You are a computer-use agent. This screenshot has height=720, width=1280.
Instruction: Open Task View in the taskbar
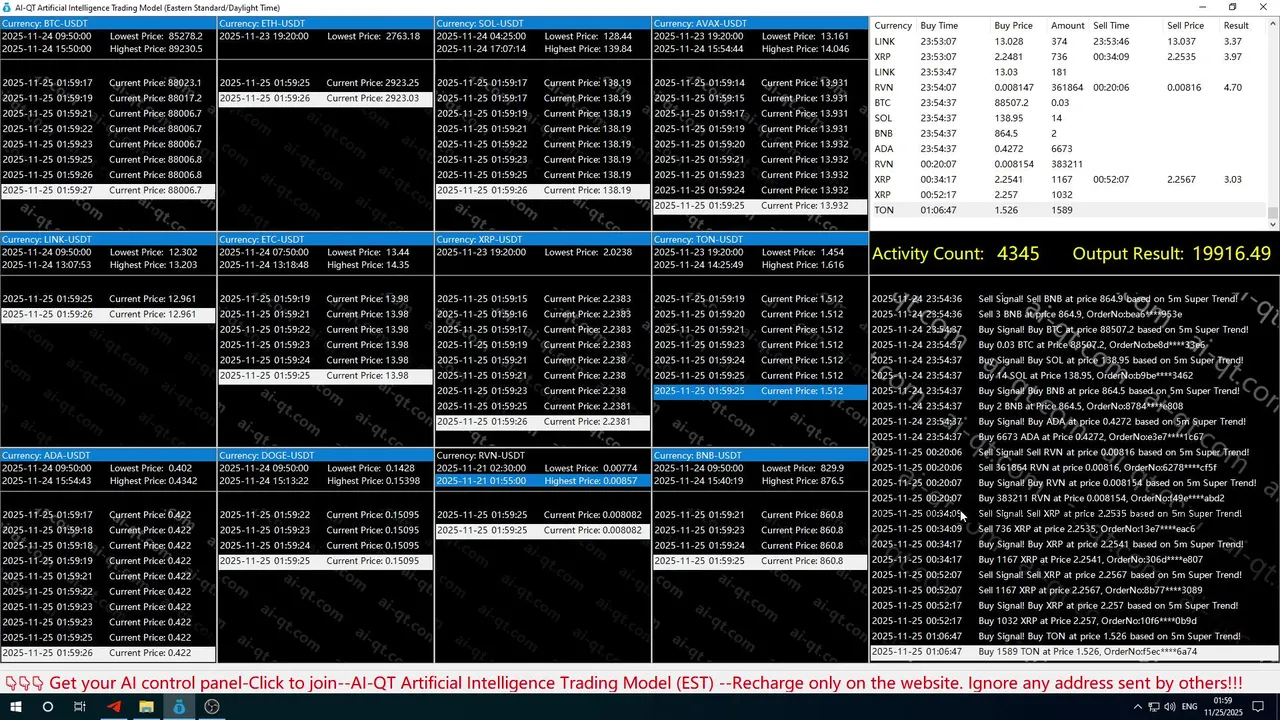tap(80, 706)
